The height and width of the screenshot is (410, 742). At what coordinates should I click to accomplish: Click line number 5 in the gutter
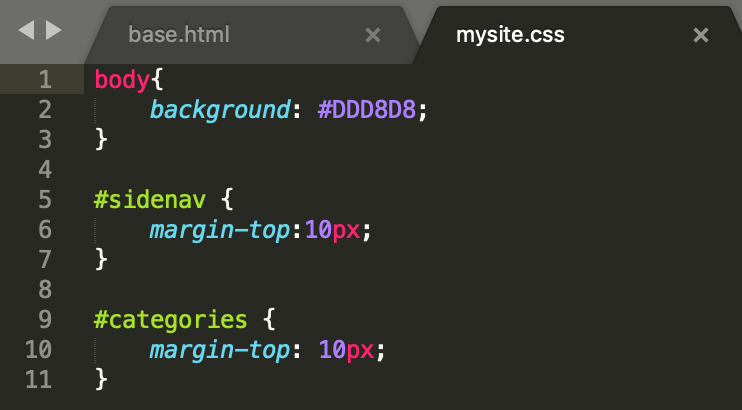[x=44, y=200]
